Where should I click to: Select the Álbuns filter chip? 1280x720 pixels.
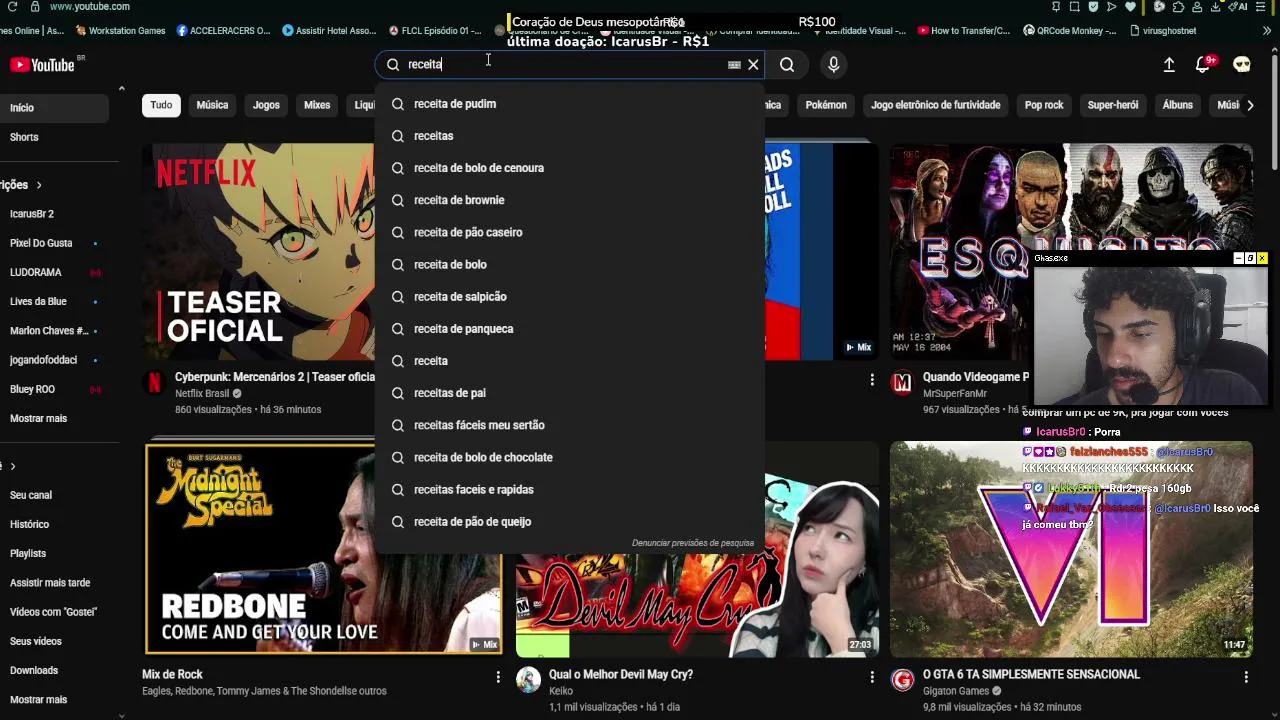(x=1178, y=105)
